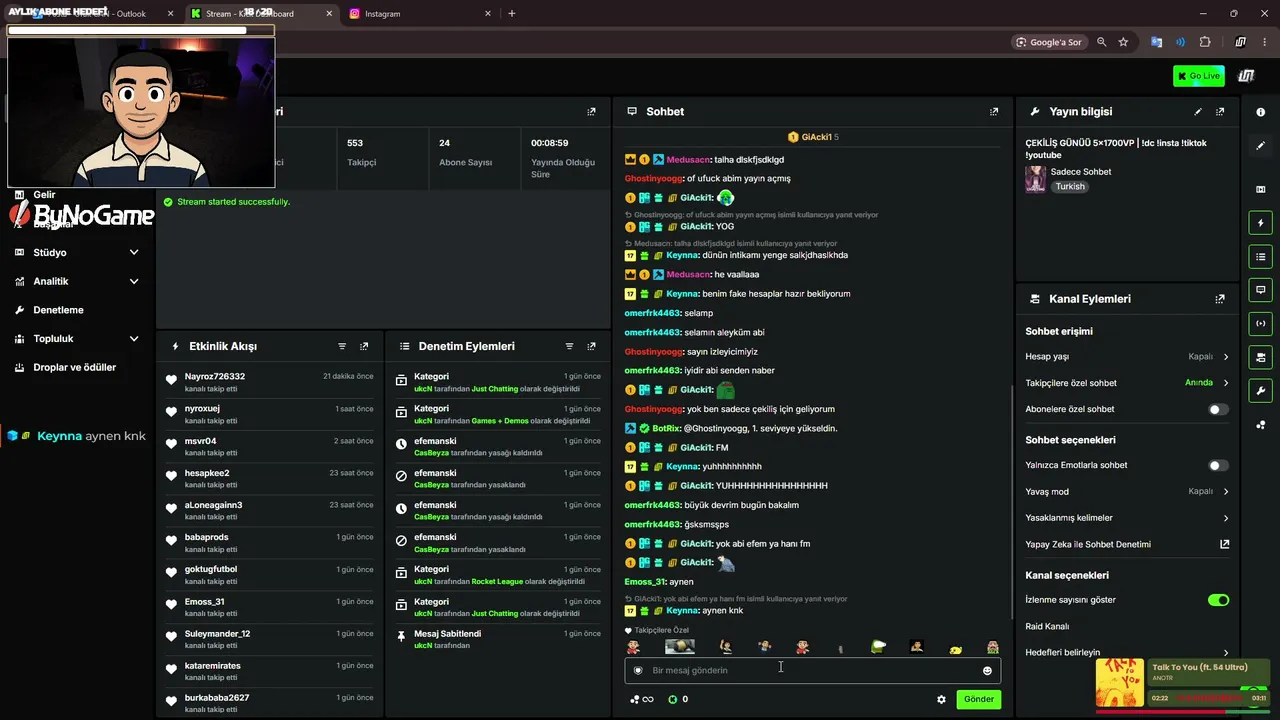The height and width of the screenshot is (720, 1280).
Task: Click Keynna username in last chat message
Action: coord(683,611)
